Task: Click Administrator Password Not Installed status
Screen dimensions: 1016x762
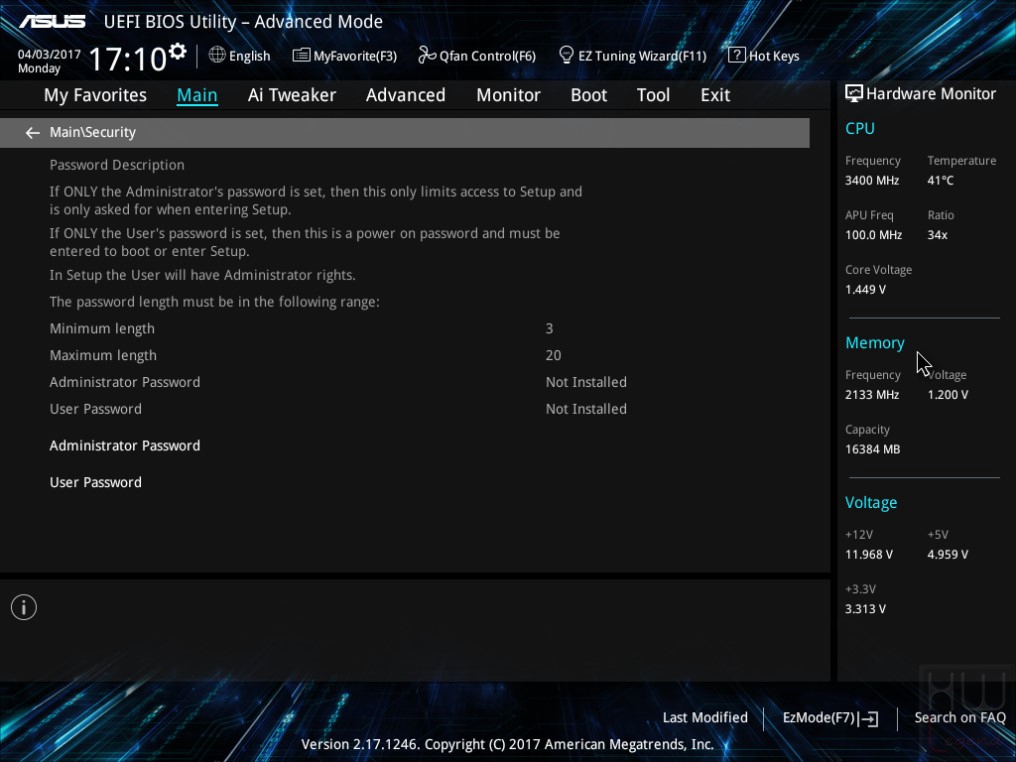Action: [586, 382]
